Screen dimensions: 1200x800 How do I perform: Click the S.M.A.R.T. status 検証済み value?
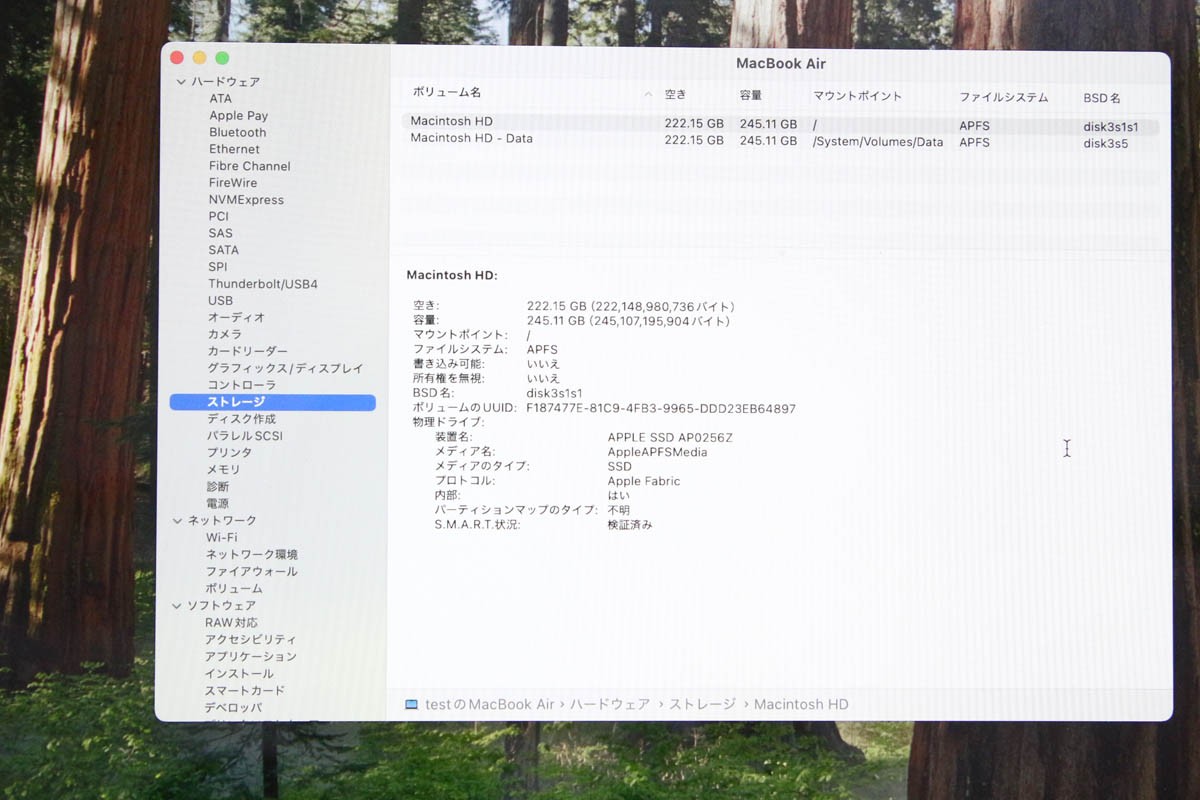tap(630, 524)
